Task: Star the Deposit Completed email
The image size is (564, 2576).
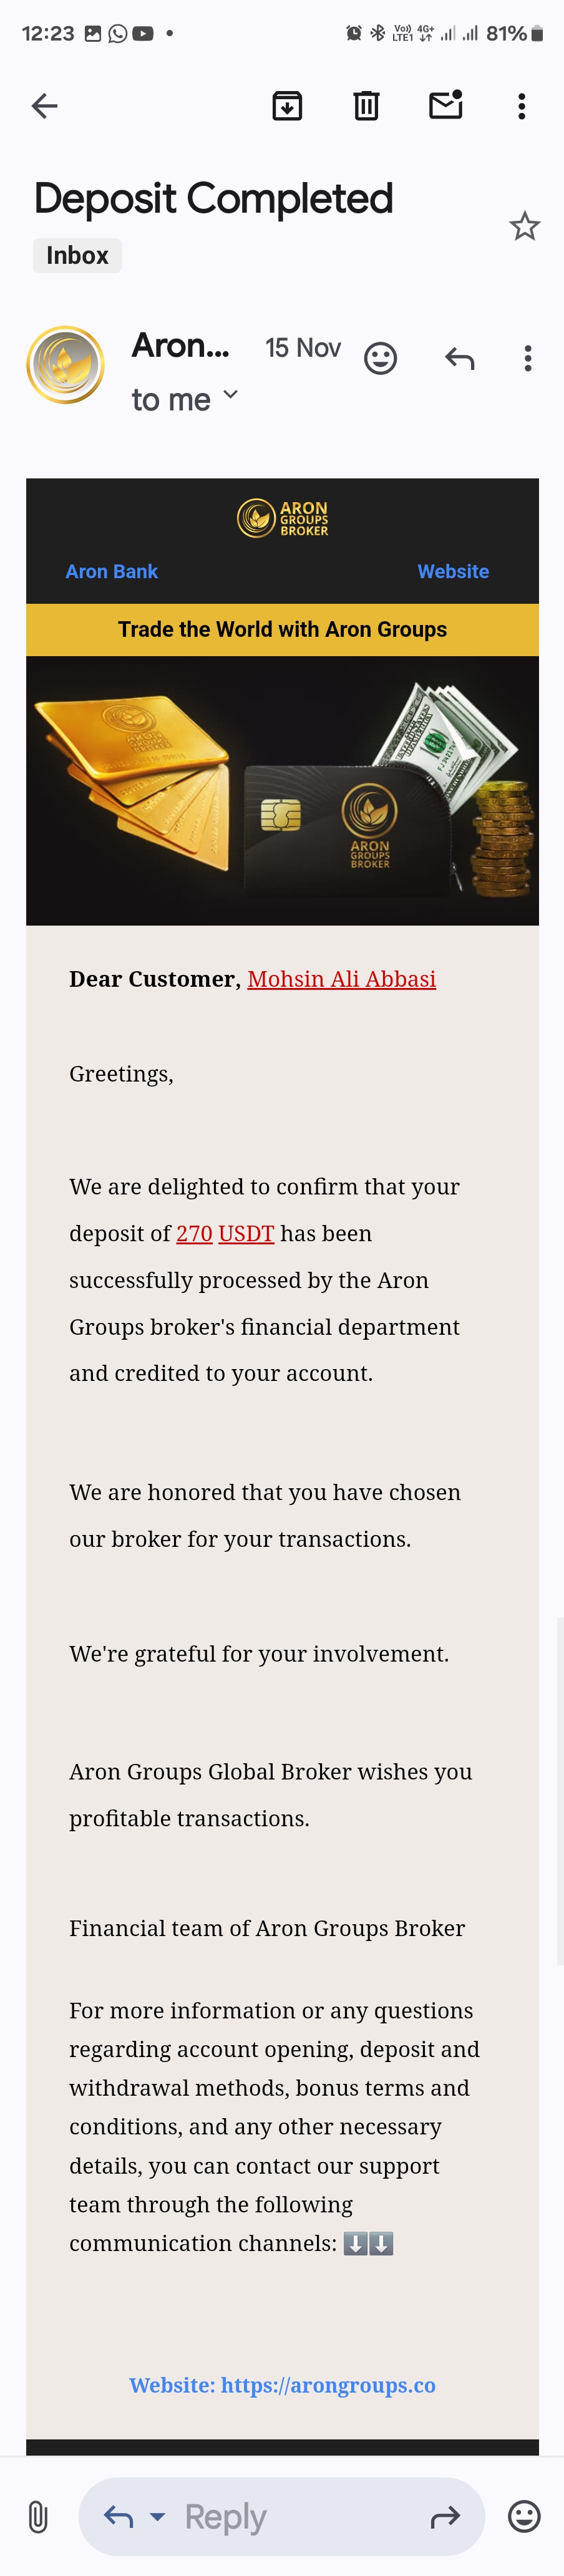Action: pyautogui.click(x=524, y=226)
